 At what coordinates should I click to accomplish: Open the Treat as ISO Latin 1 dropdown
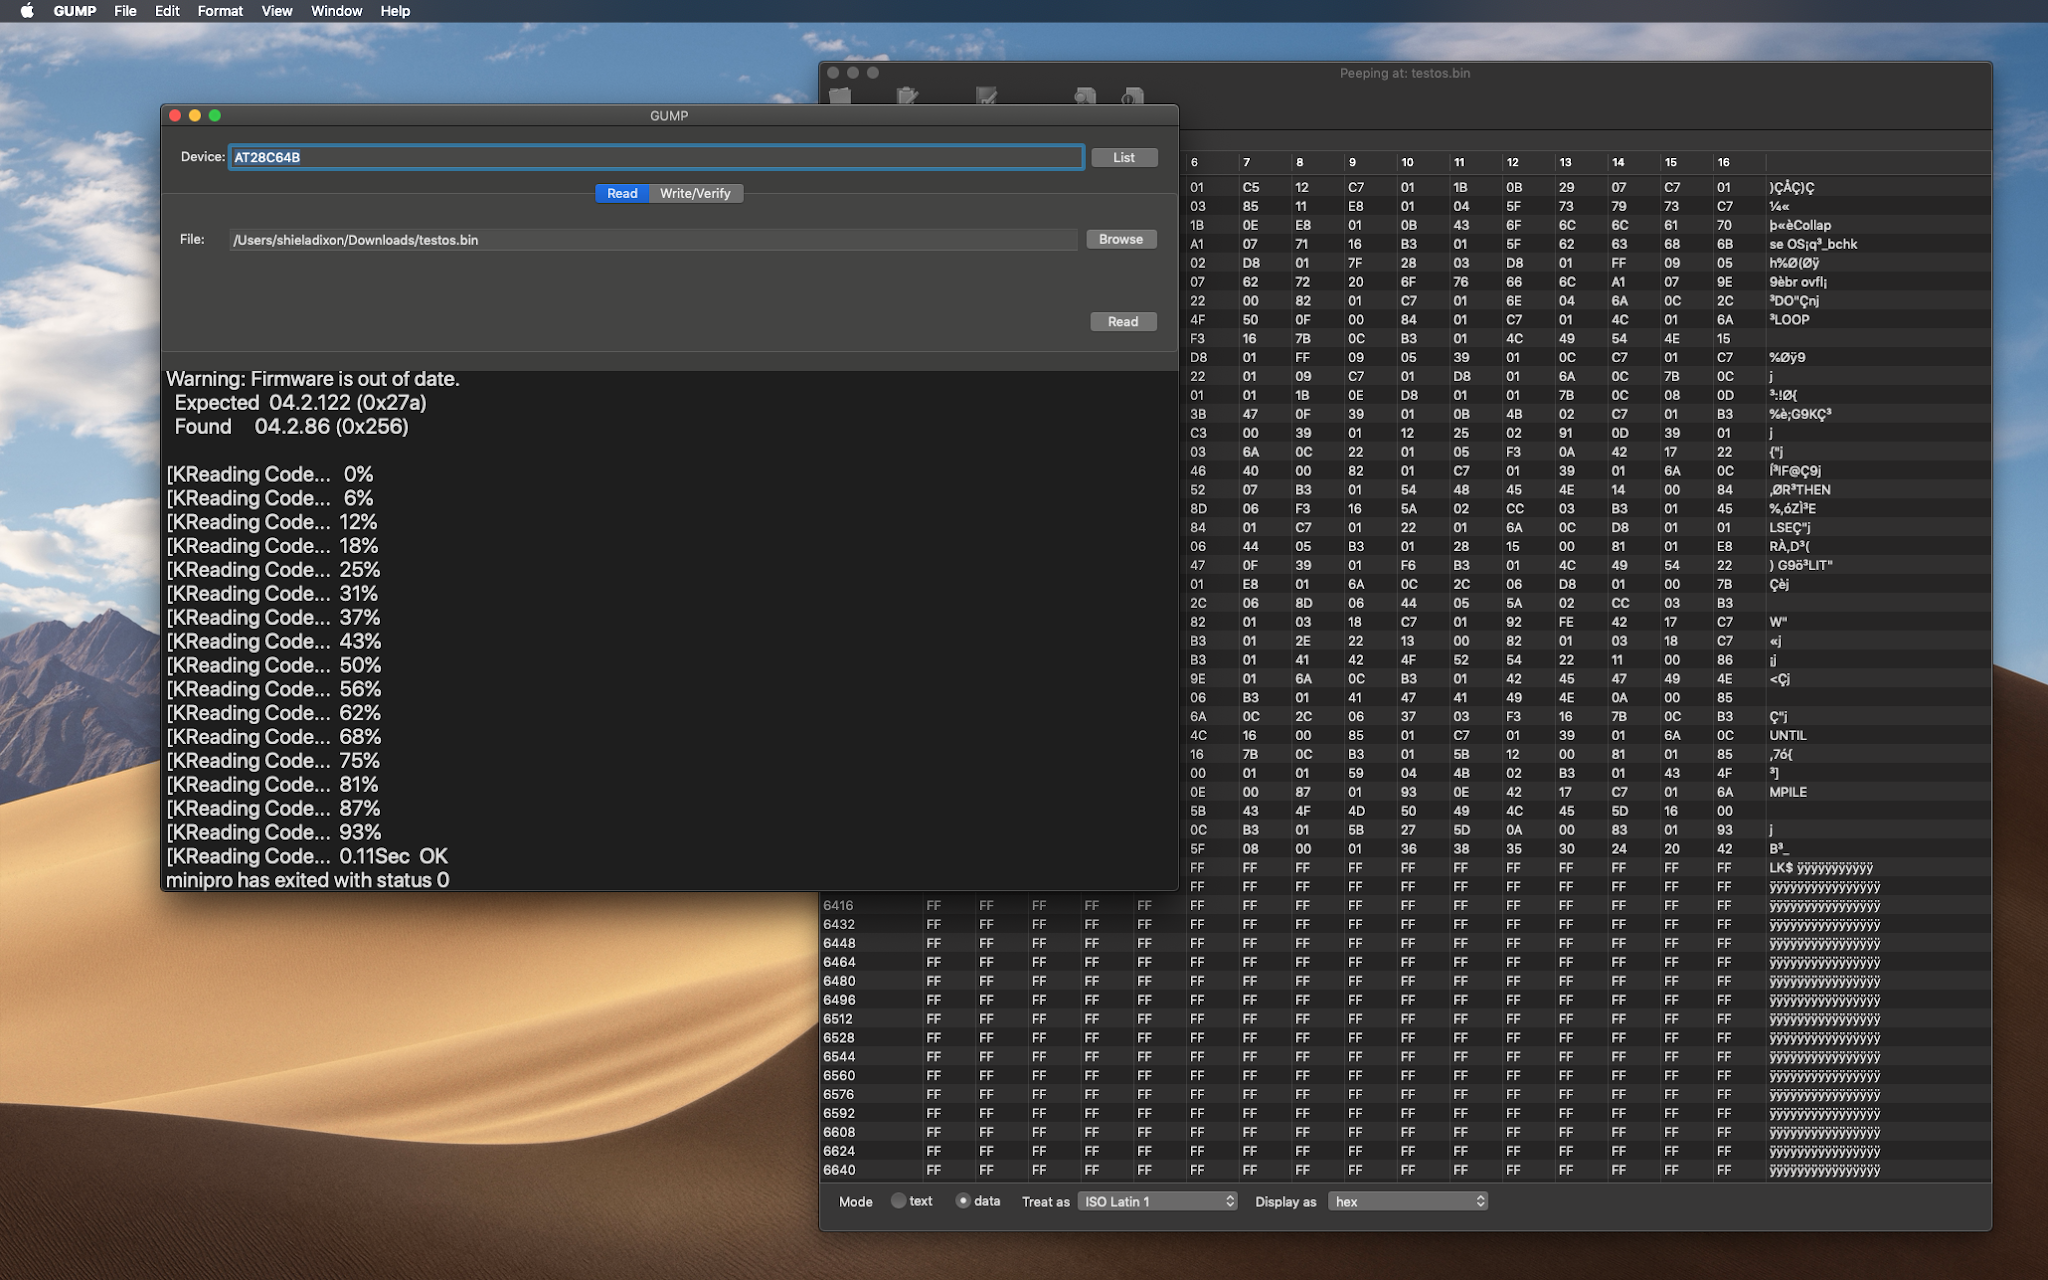pyautogui.click(x=1156, y=1201)
